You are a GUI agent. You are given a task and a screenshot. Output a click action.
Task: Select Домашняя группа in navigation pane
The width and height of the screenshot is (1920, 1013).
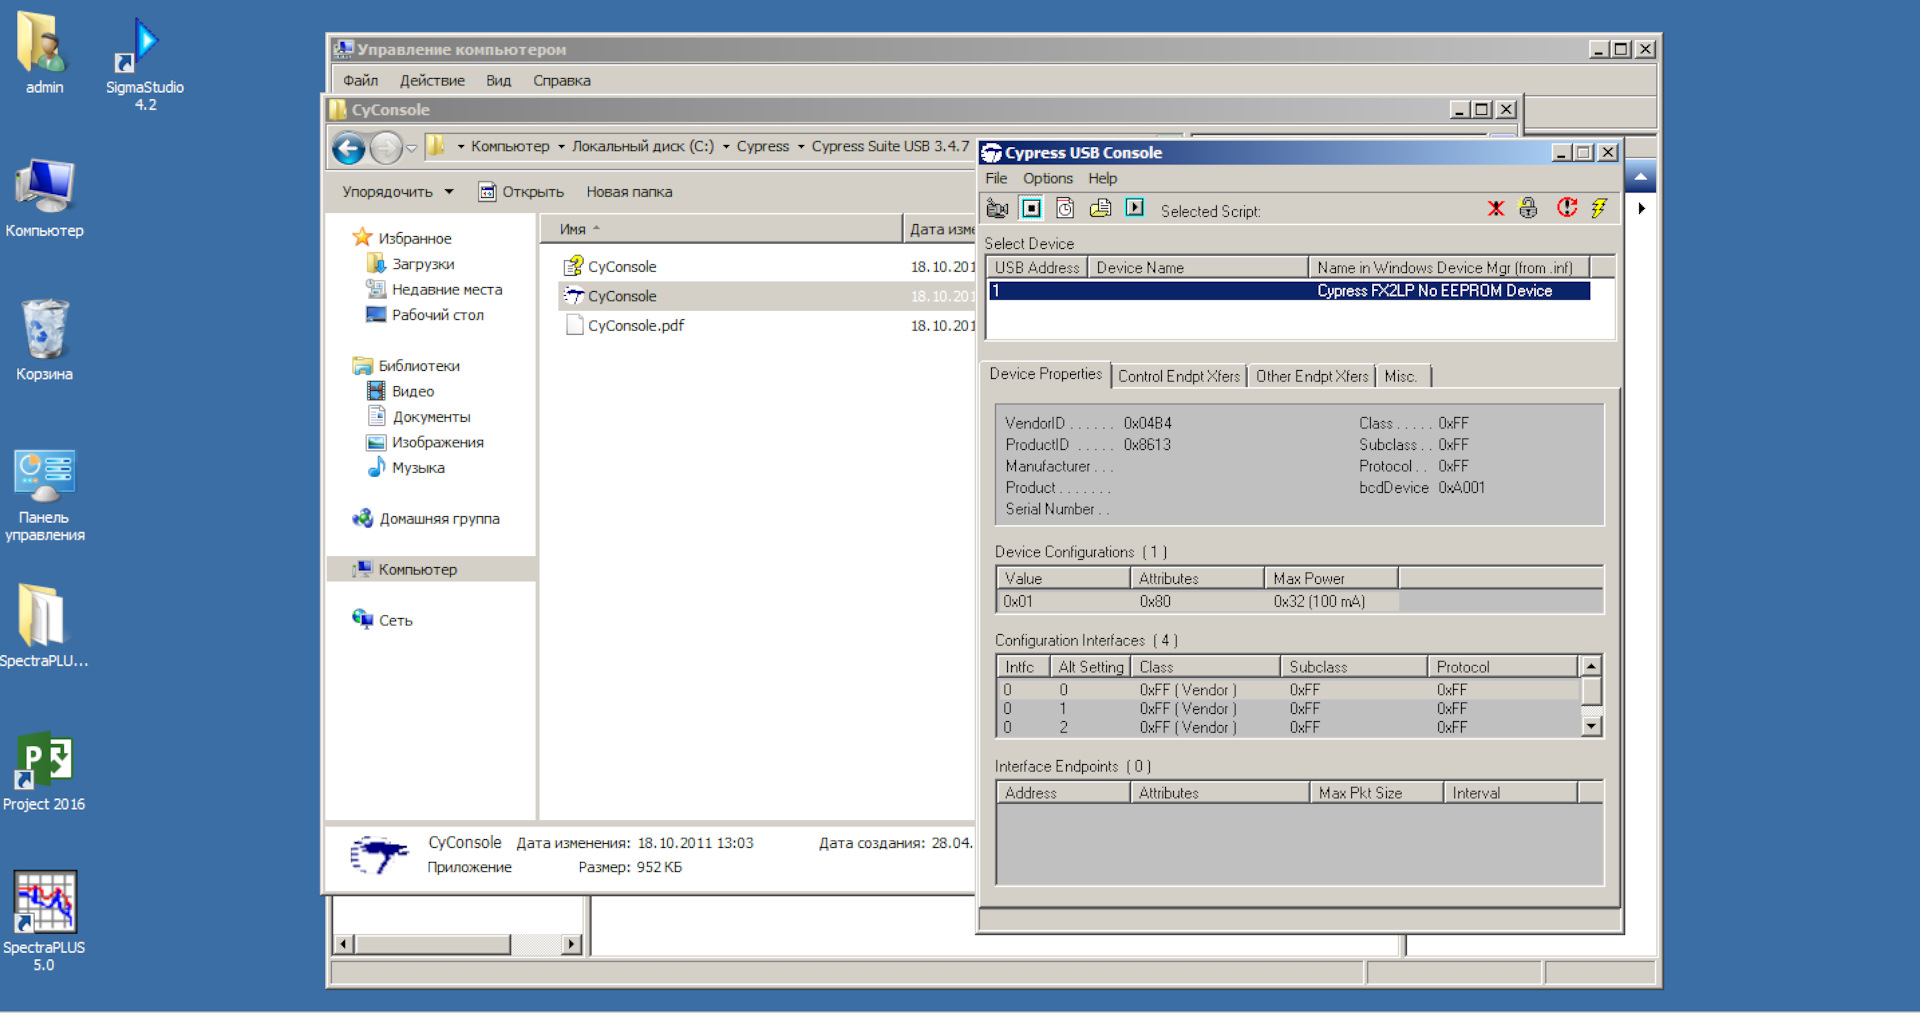click(x=438, y=518)
